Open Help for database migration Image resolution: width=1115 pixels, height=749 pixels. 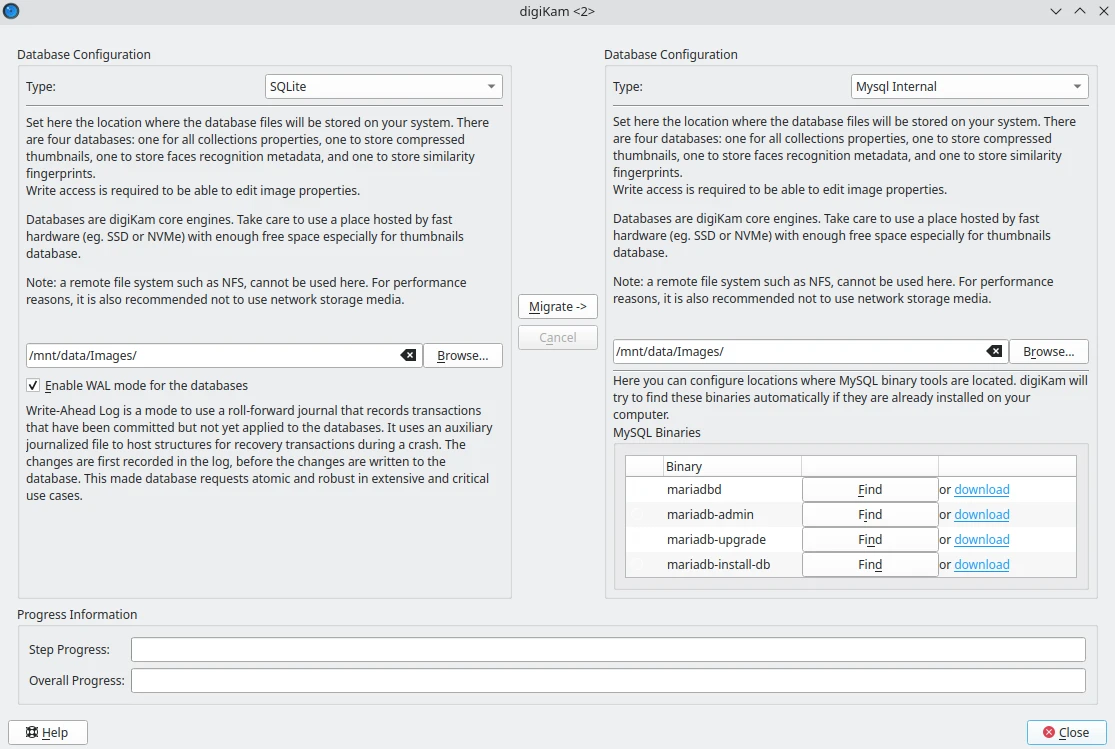[48, 732]
